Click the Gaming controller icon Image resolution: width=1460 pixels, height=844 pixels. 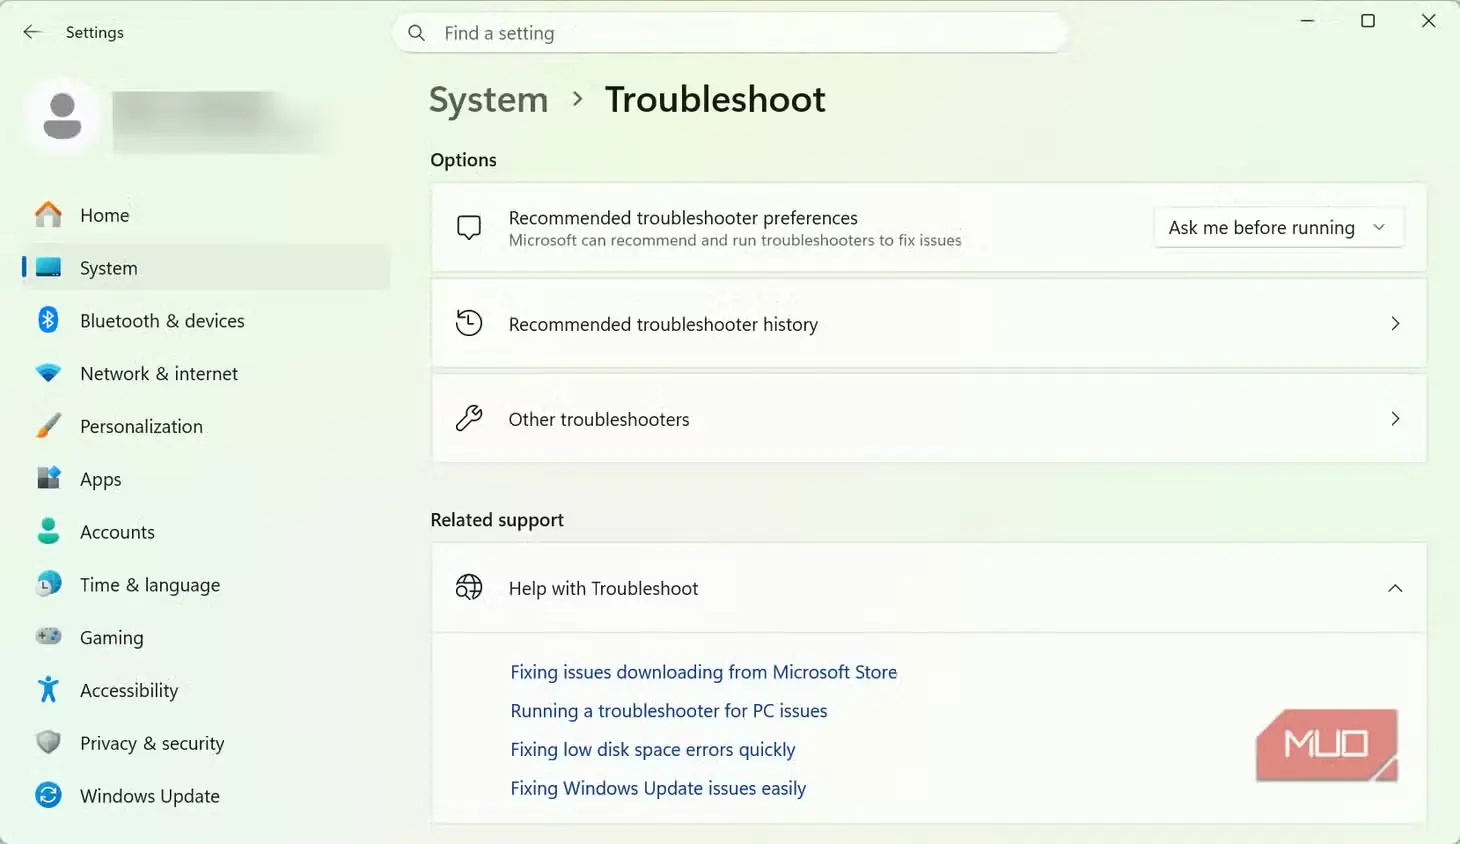[x=48, y=636]
